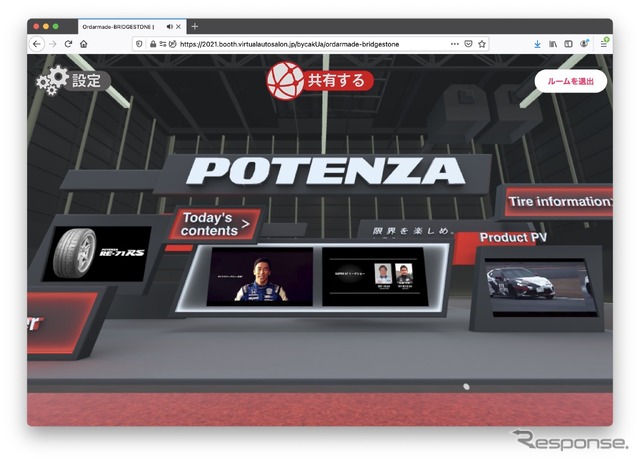640x462 pixels.
Task: Go forward to the next page
Action: [53, 44]
